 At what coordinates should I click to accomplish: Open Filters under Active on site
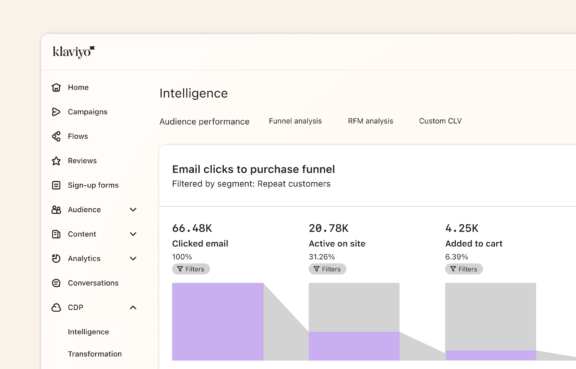[x=327, y=269]
